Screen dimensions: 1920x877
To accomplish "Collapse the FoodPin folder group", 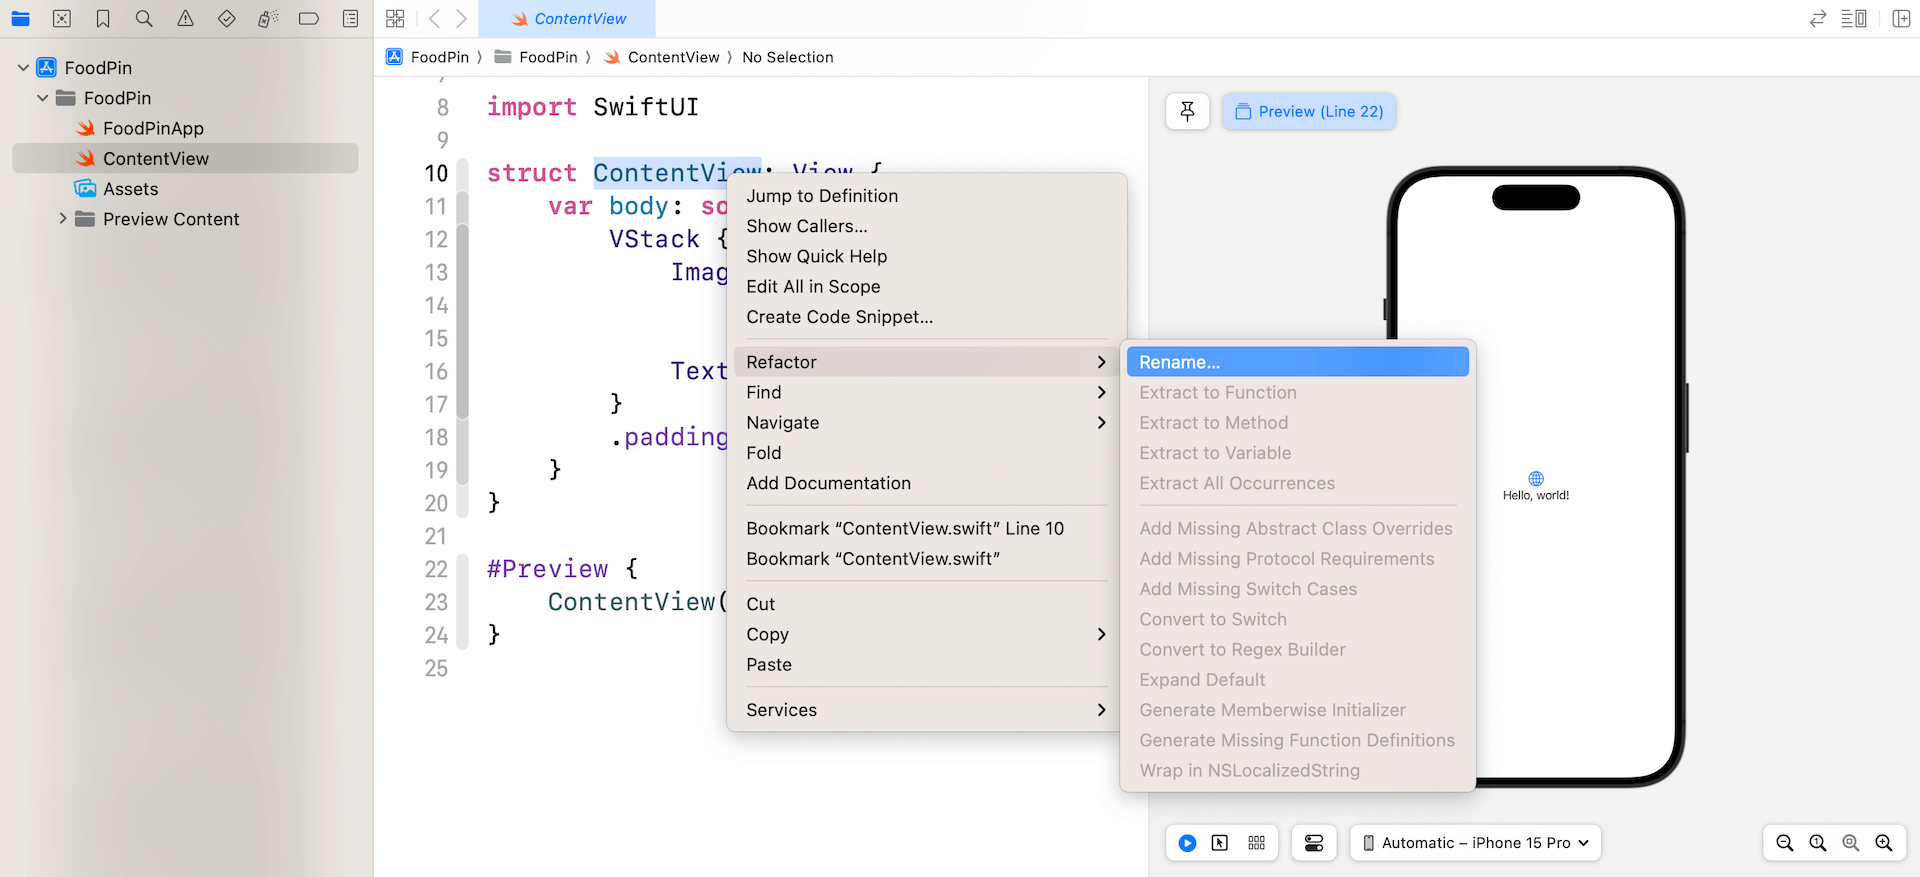I will (42, 98).
